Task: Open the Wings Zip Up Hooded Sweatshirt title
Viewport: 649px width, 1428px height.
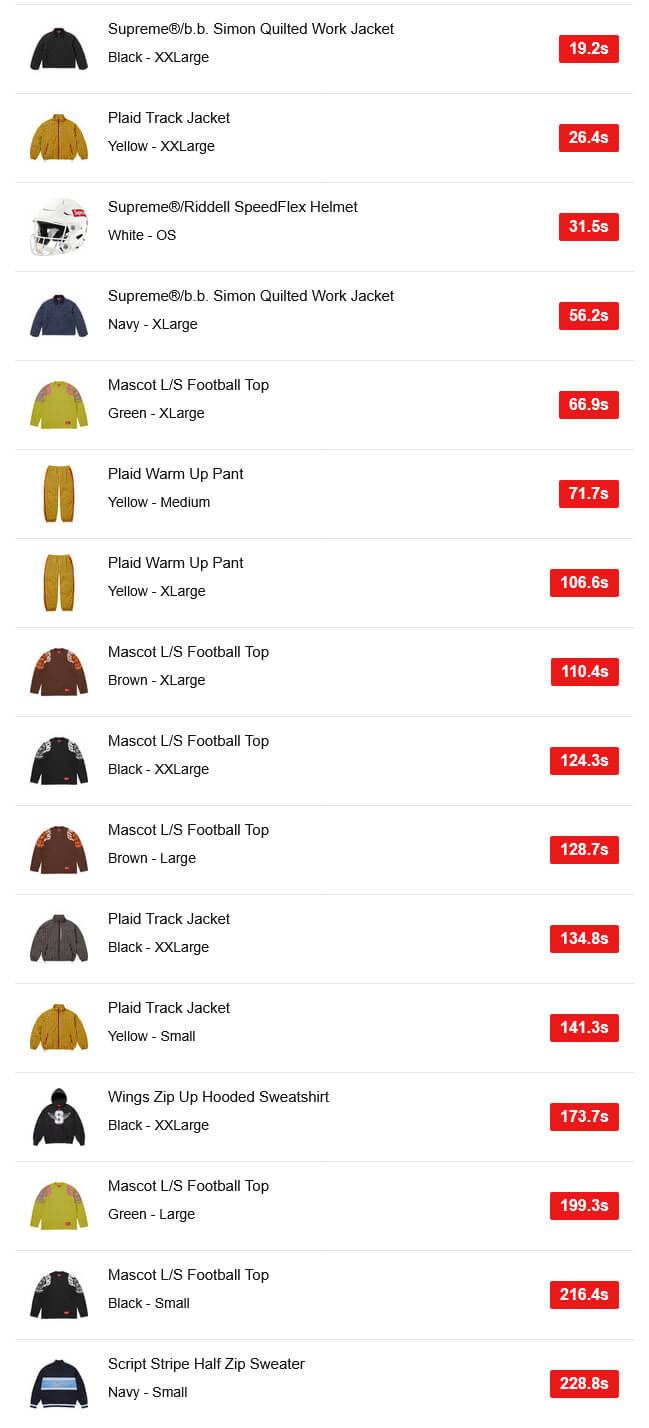Action: coord(218,1097)
